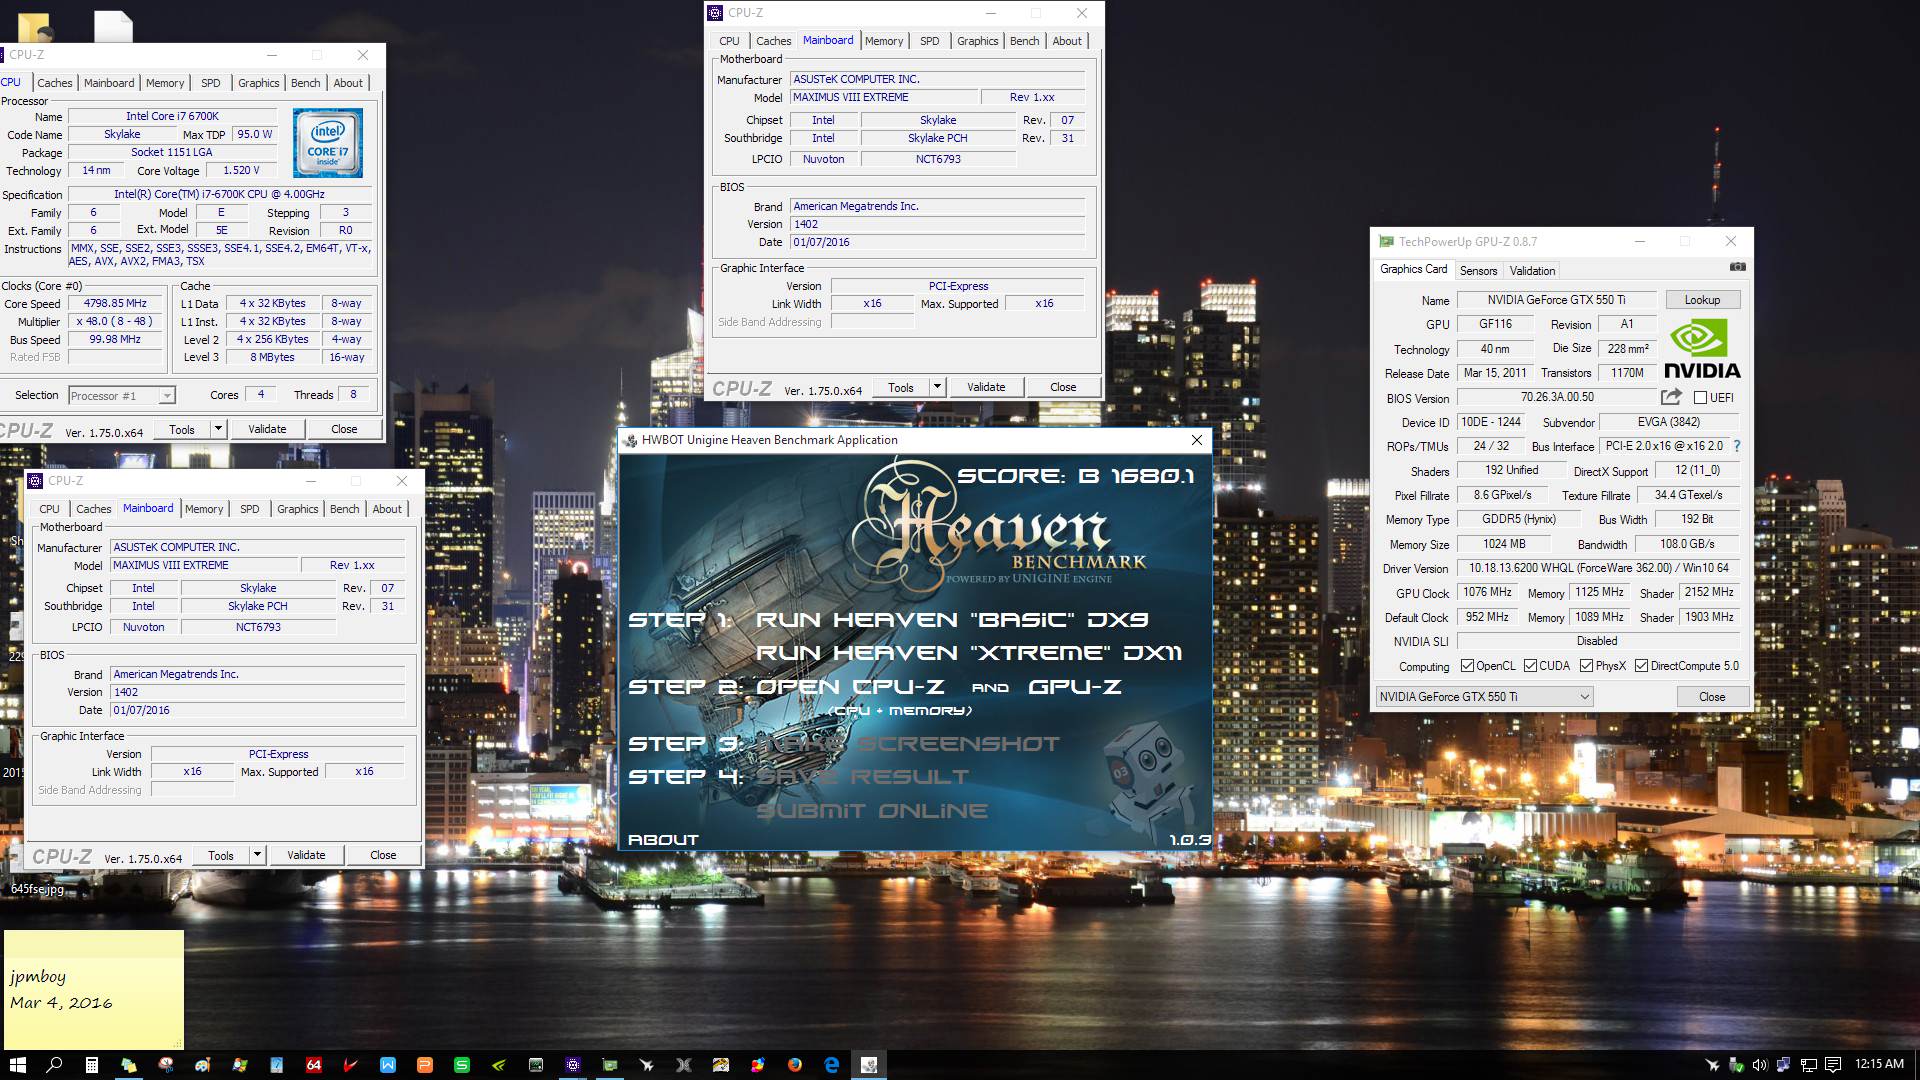Click the Intel Core i7 badge in CPU-Z
Screen dimensions: 1920x1080
pos(328,144)
